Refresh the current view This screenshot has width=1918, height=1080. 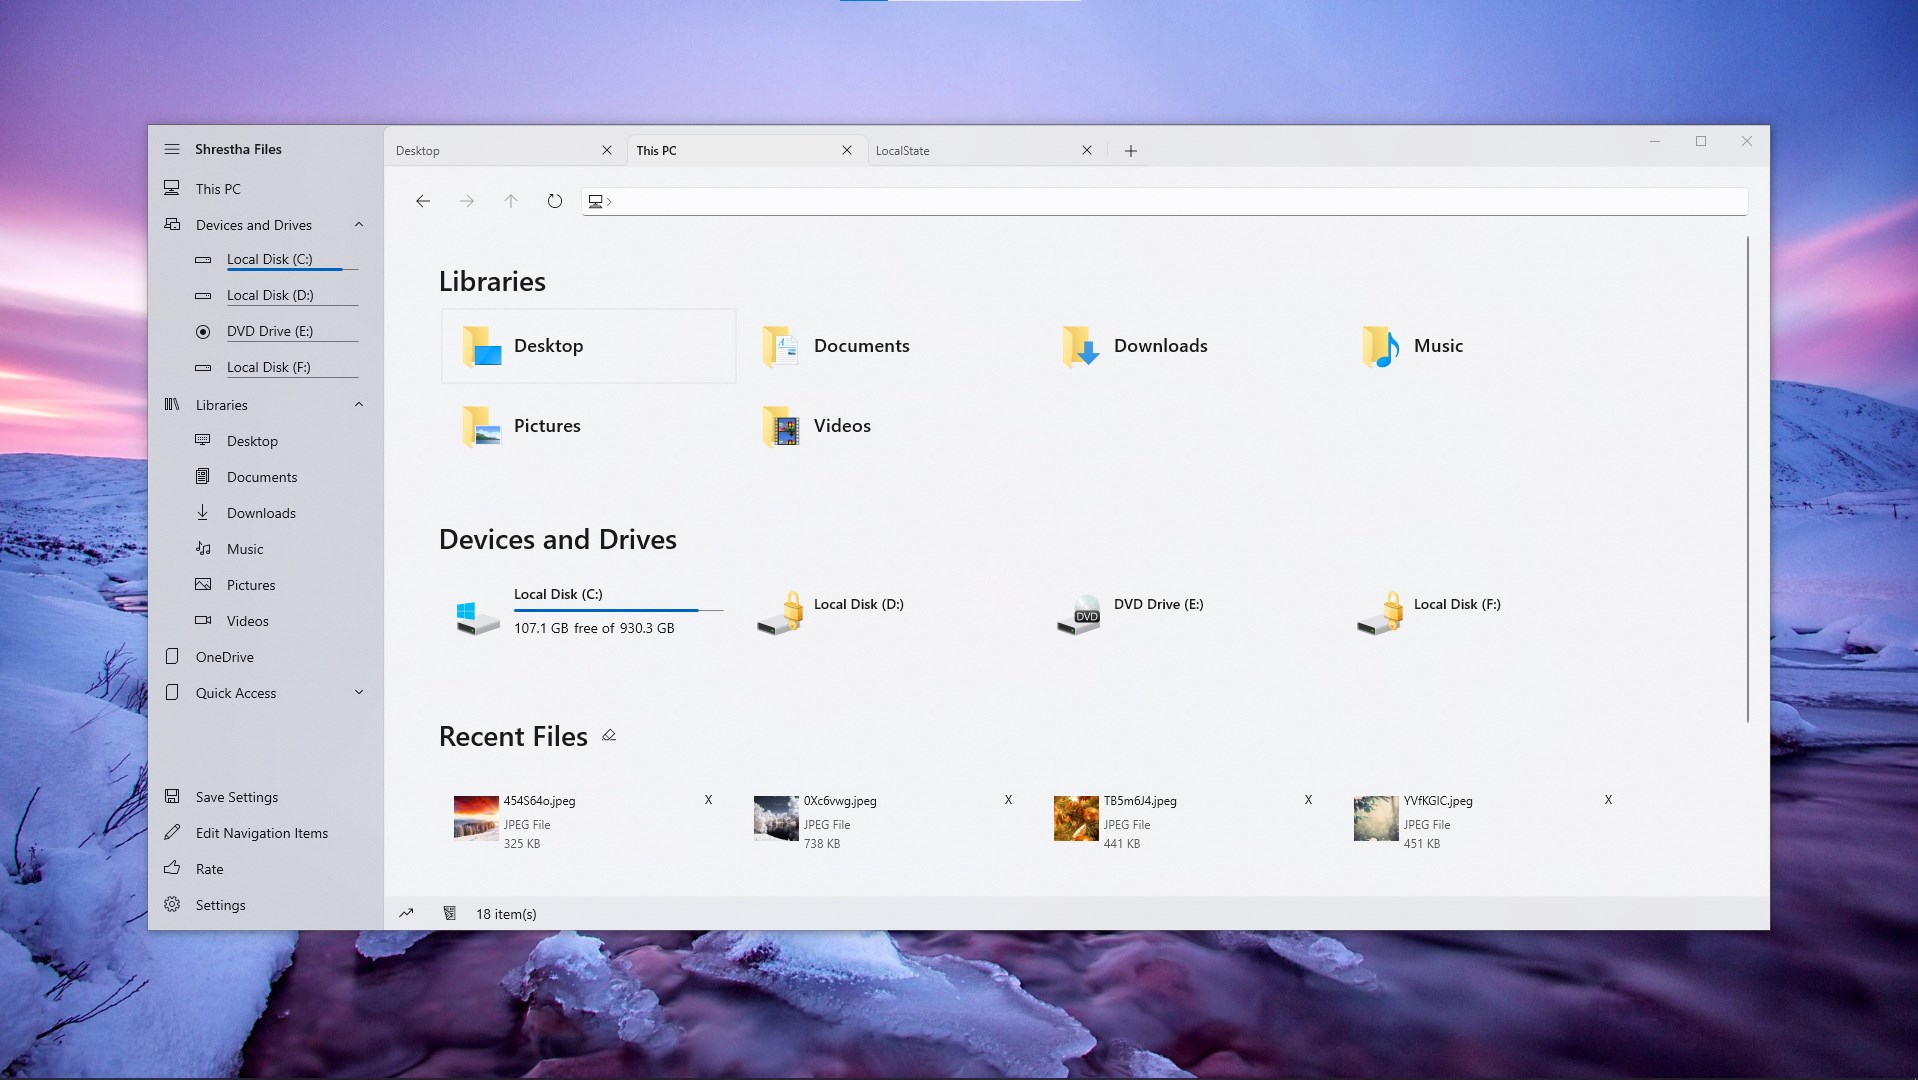pos(554,201)
